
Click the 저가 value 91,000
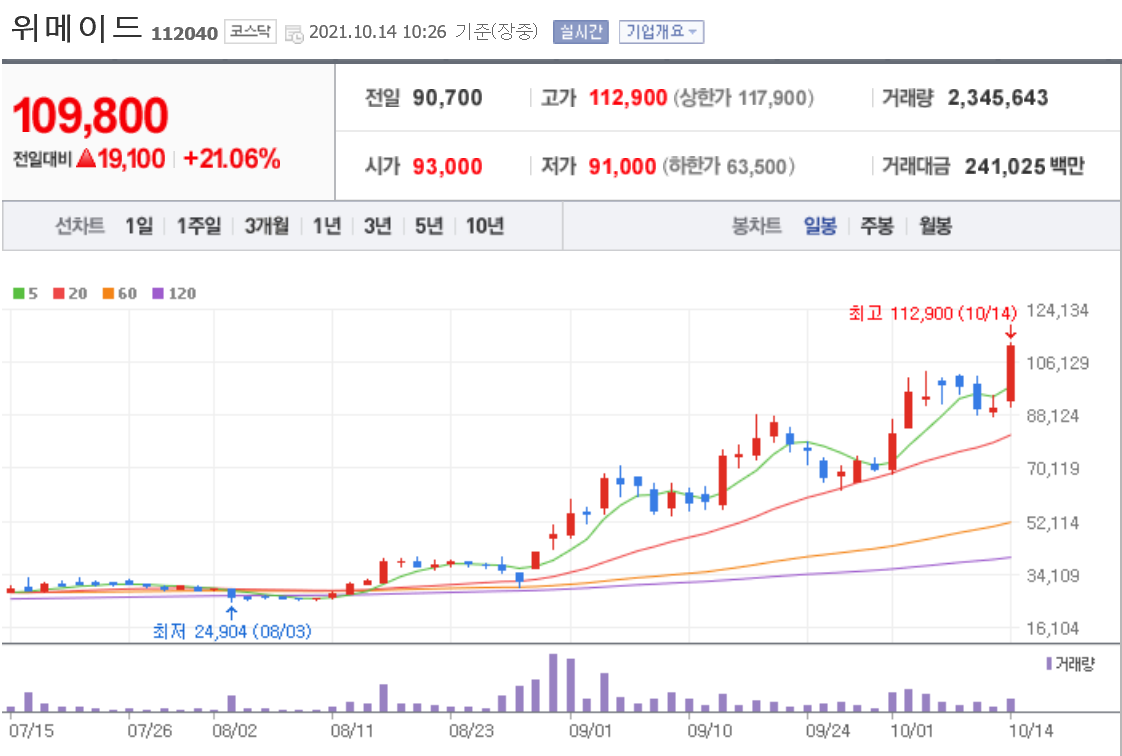click(623, 167)
